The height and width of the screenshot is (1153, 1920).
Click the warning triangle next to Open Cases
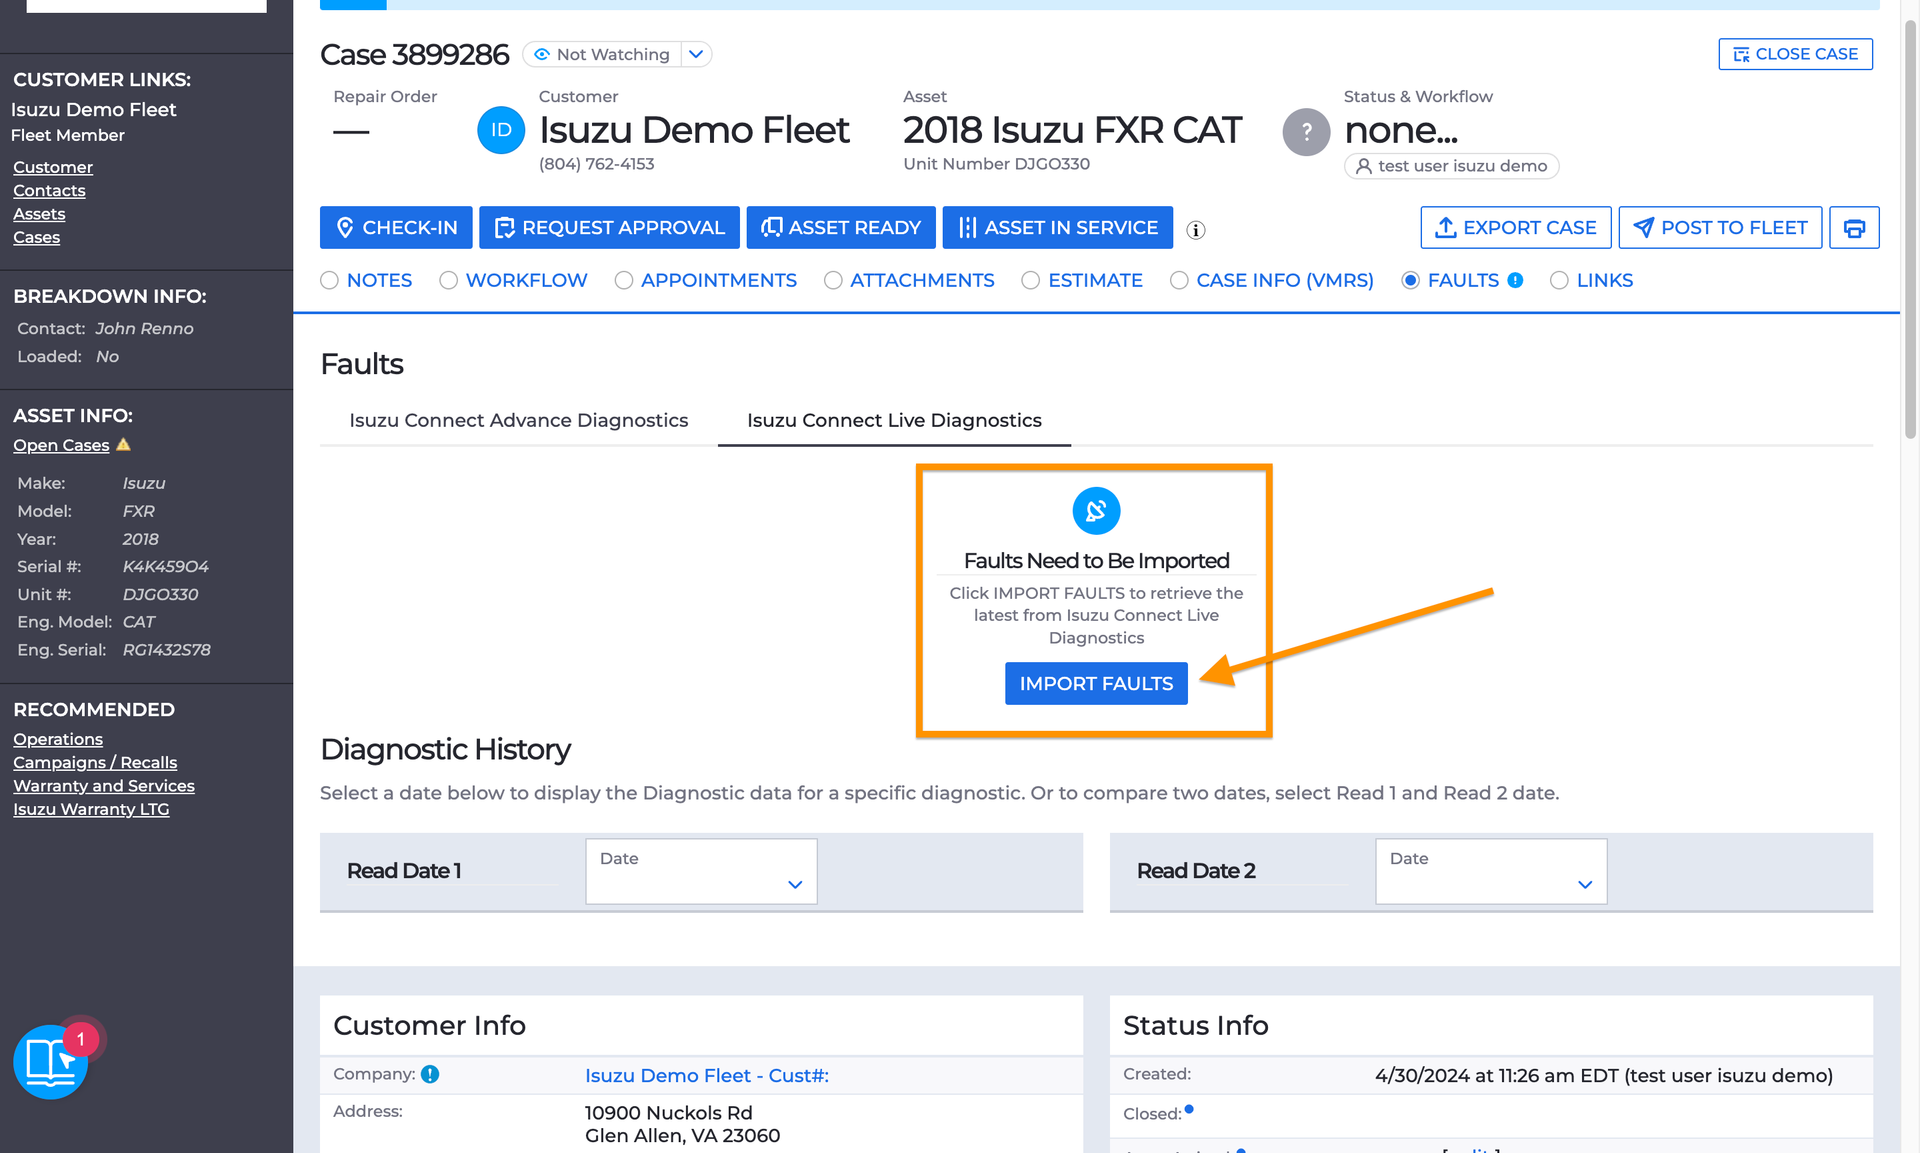pos(124,444)
